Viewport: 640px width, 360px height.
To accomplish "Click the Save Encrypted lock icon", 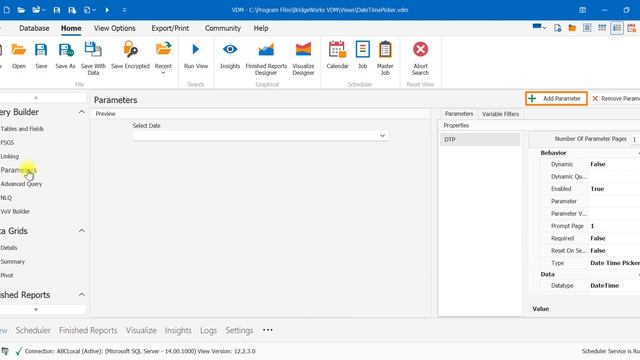I will [x=130, y=49].
